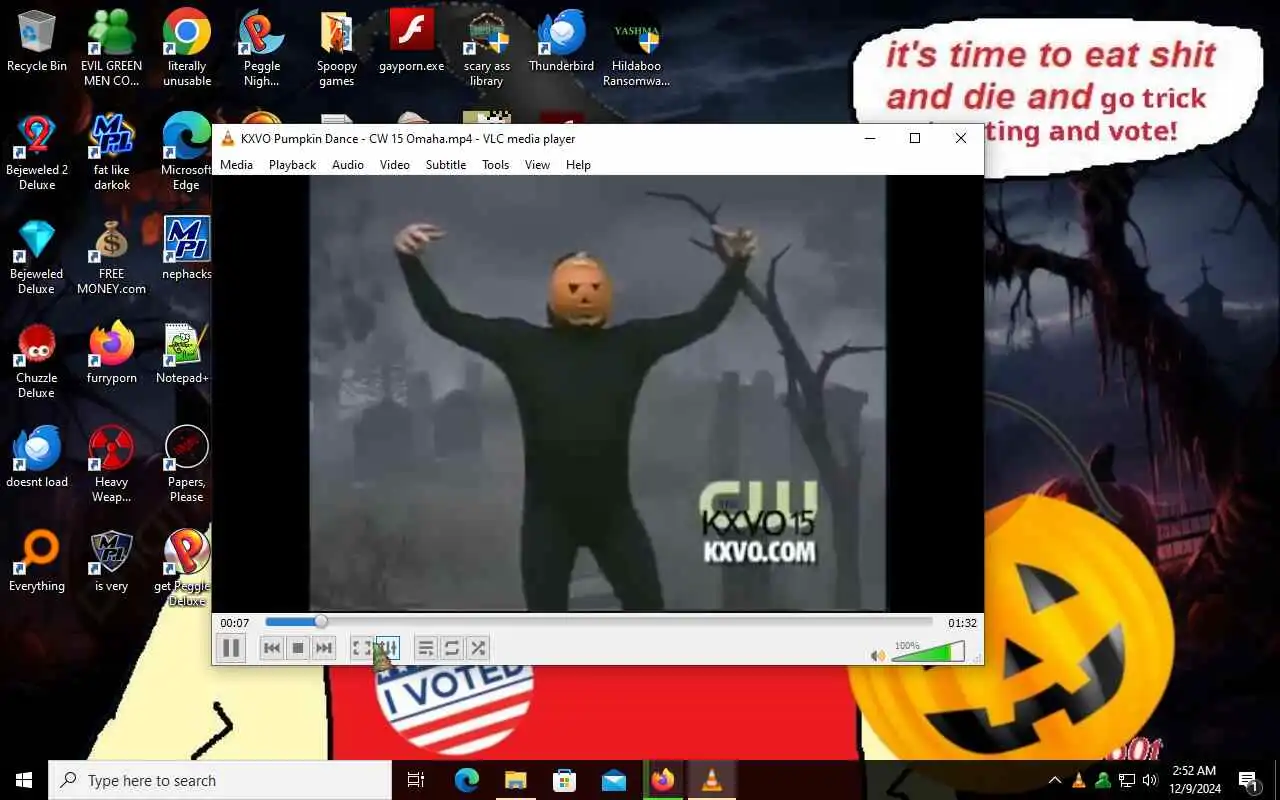The image size is (1280, 800).
Task: Skip to previous media in VLC
Action: pos(272,649)
